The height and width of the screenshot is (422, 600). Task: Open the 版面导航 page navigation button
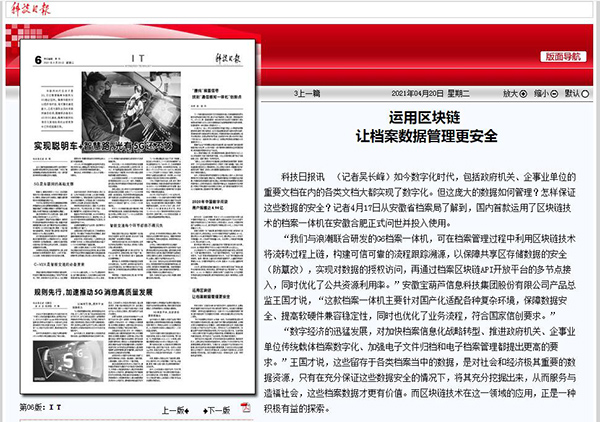[563, 57]
